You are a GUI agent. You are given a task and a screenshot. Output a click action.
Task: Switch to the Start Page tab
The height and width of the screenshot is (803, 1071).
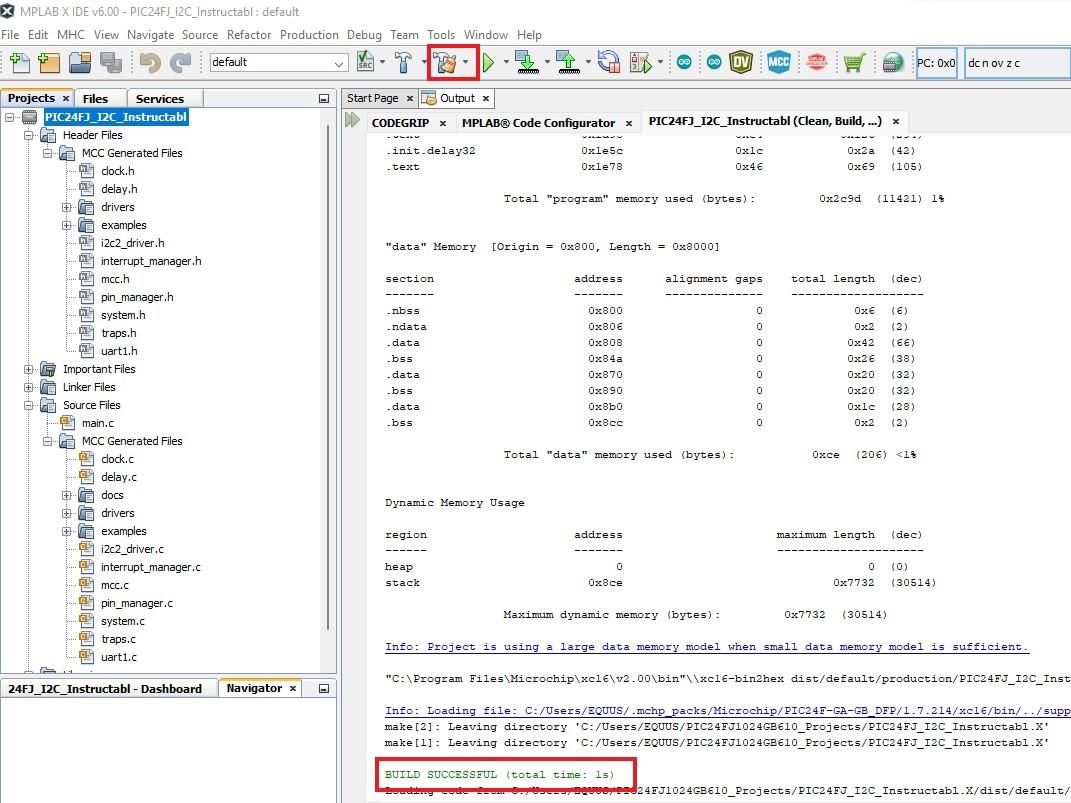[x=372, y=98]
